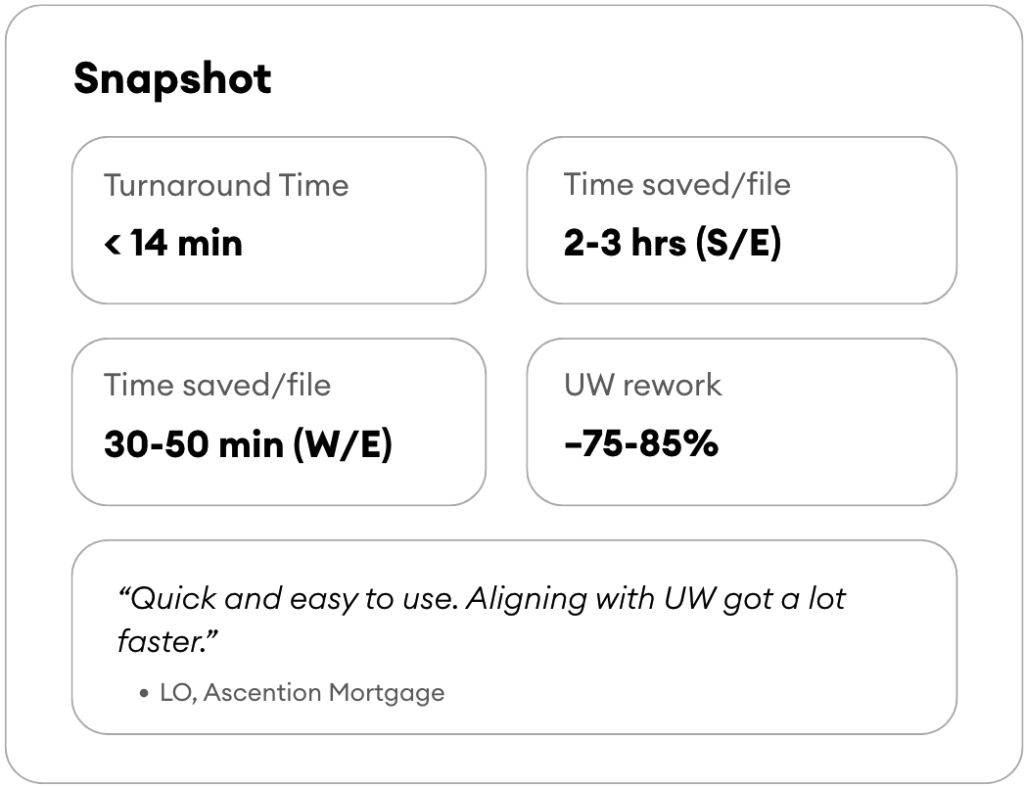Screen dimensions: 1024x786
Task: Click 'LO, Ascention Mortgage' attribution
Action: 302,692
